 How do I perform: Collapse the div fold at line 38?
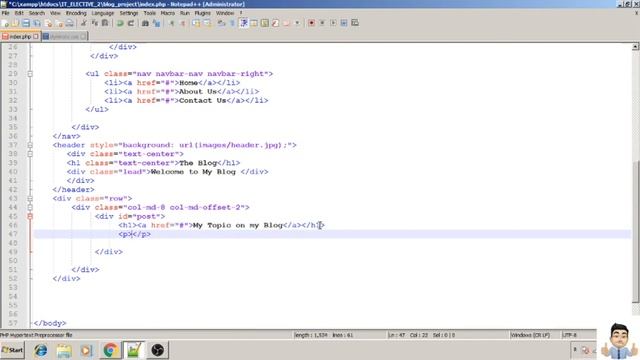pos(30,154)
